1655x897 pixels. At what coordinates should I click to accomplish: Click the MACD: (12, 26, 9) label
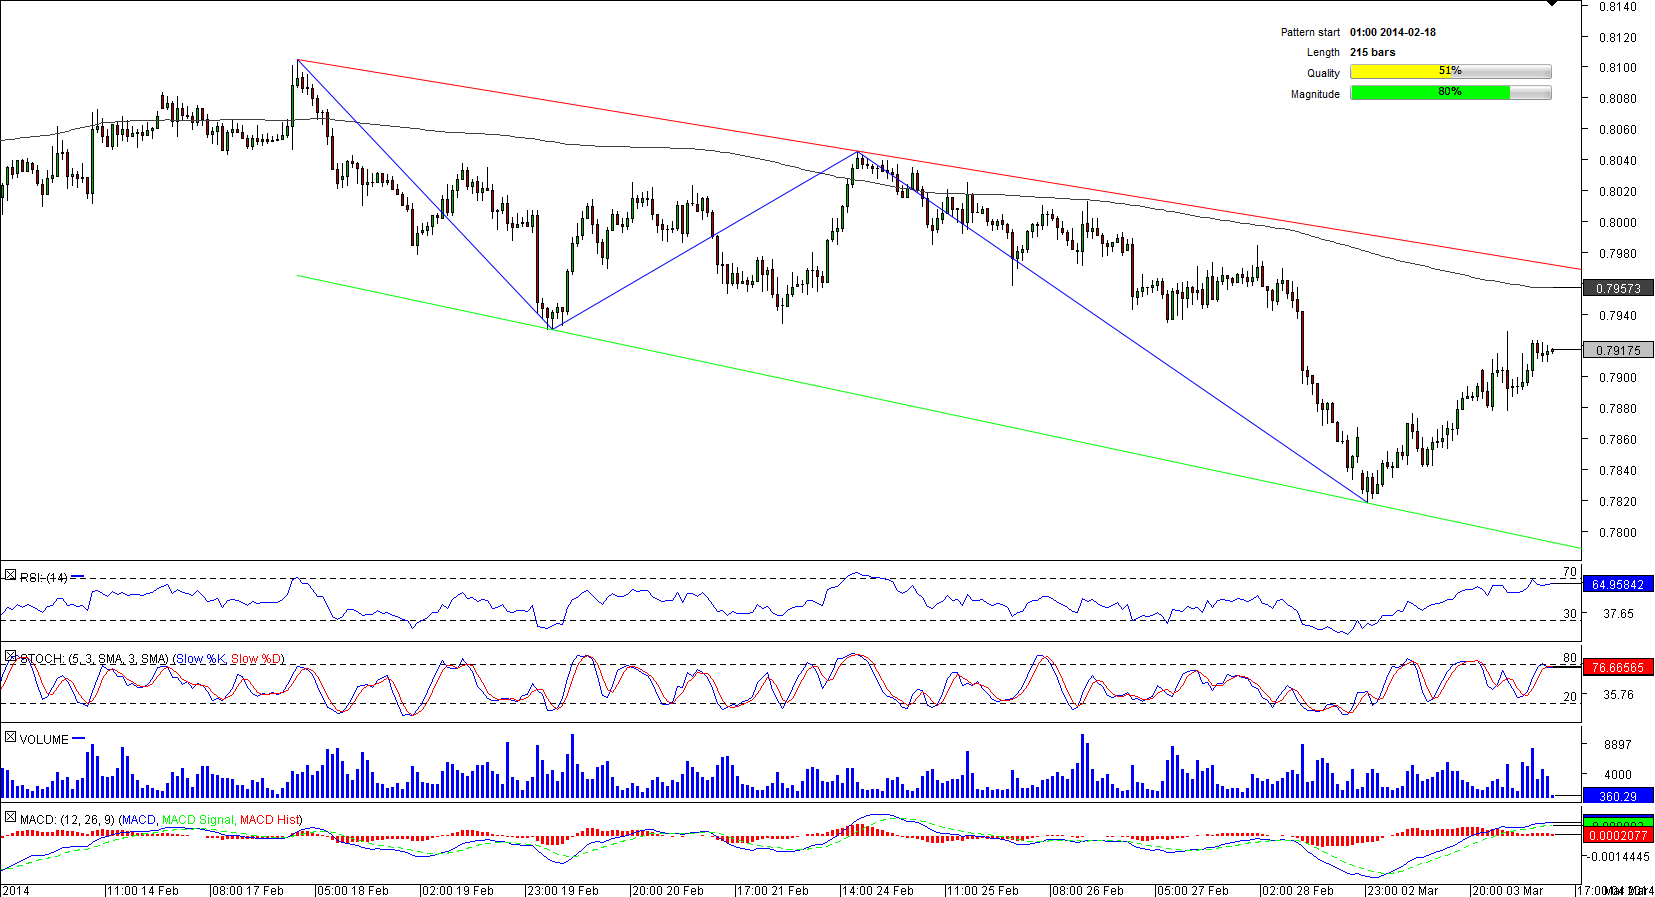pos(67,820)
